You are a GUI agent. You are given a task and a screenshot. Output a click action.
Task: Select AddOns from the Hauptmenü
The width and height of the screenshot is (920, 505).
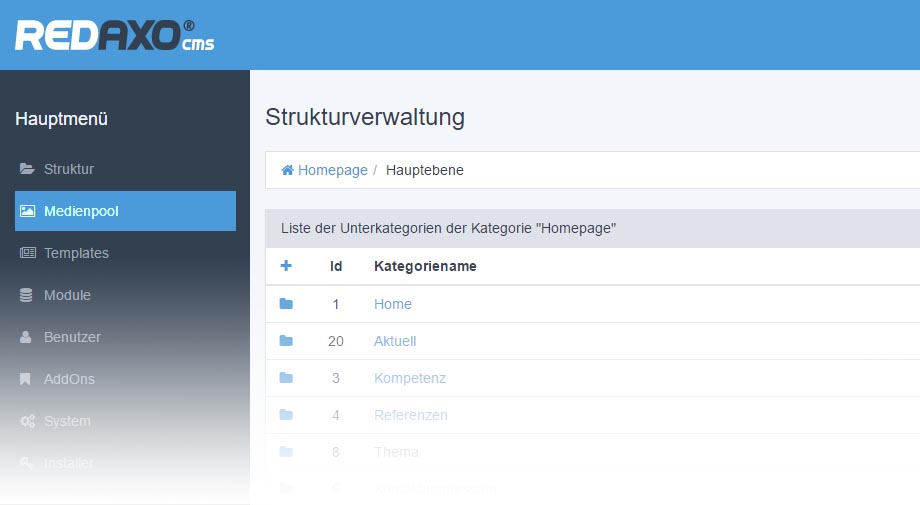69,379
